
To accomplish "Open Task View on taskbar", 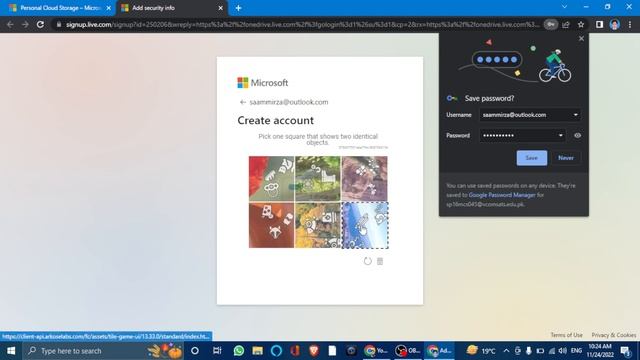I will tap(217, 351).
